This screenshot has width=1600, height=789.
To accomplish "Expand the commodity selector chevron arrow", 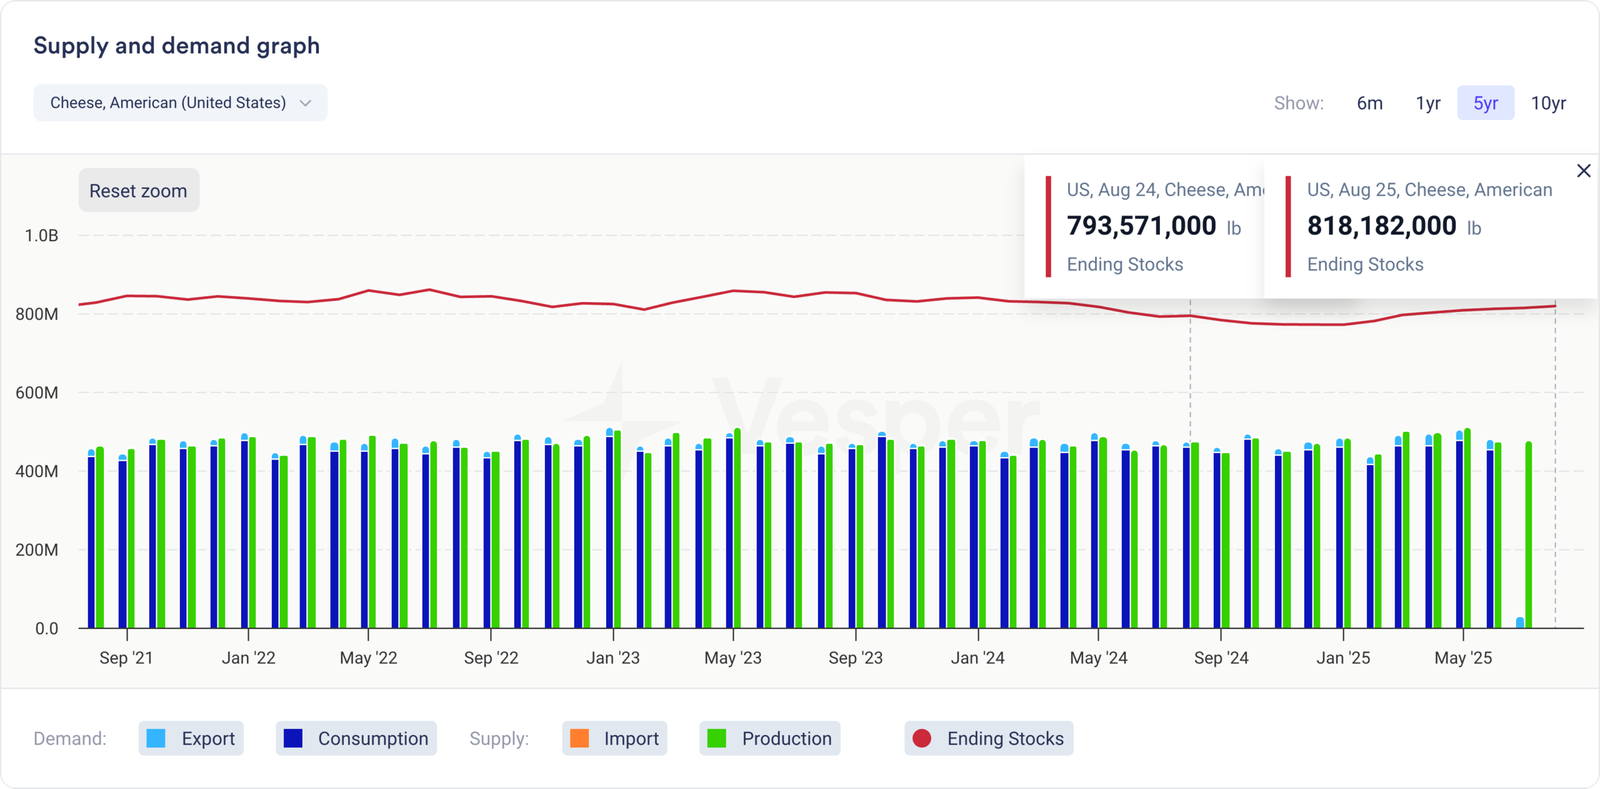I will [306, 103].
